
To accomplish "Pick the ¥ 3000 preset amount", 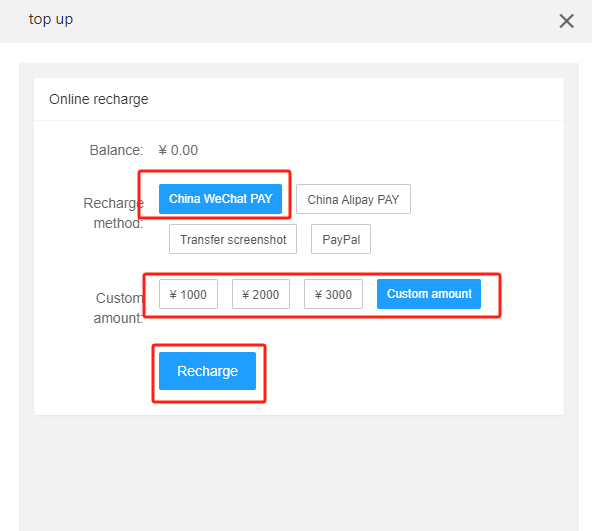I will pos(333,294).
